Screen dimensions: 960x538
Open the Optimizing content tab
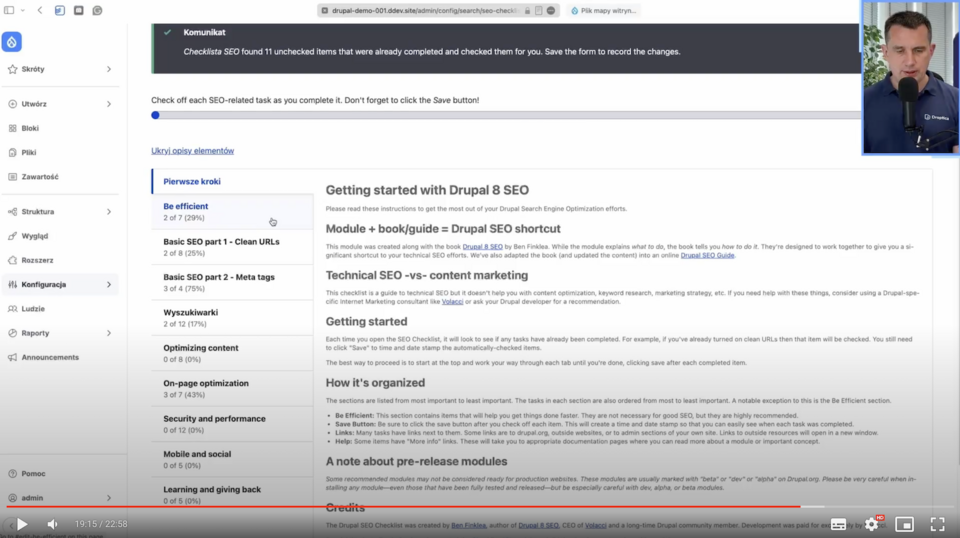(x=233, y=353)
